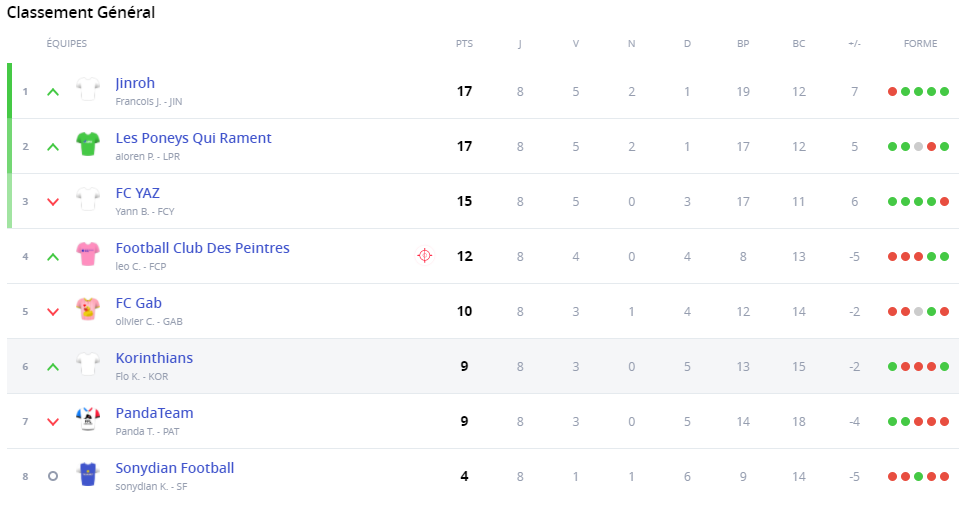Open the PandaTeam team link
The image size is (962, 511).
point(154,413)
